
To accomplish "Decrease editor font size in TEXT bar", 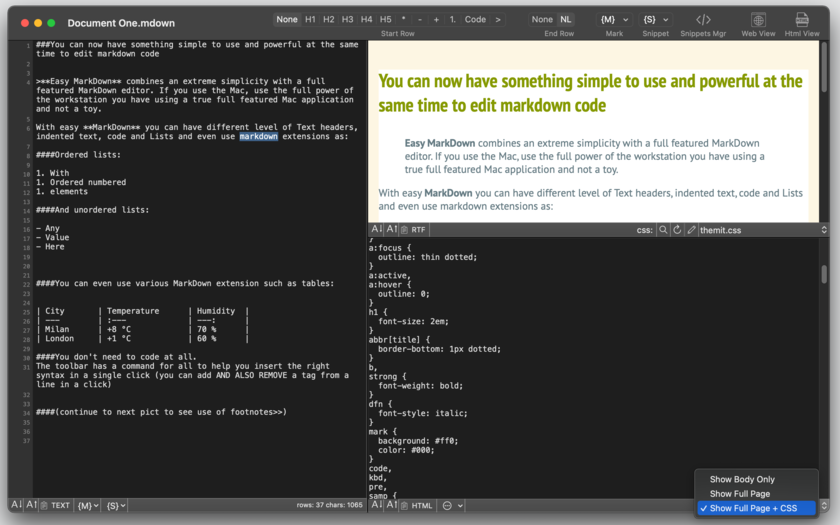I will 17,505.
